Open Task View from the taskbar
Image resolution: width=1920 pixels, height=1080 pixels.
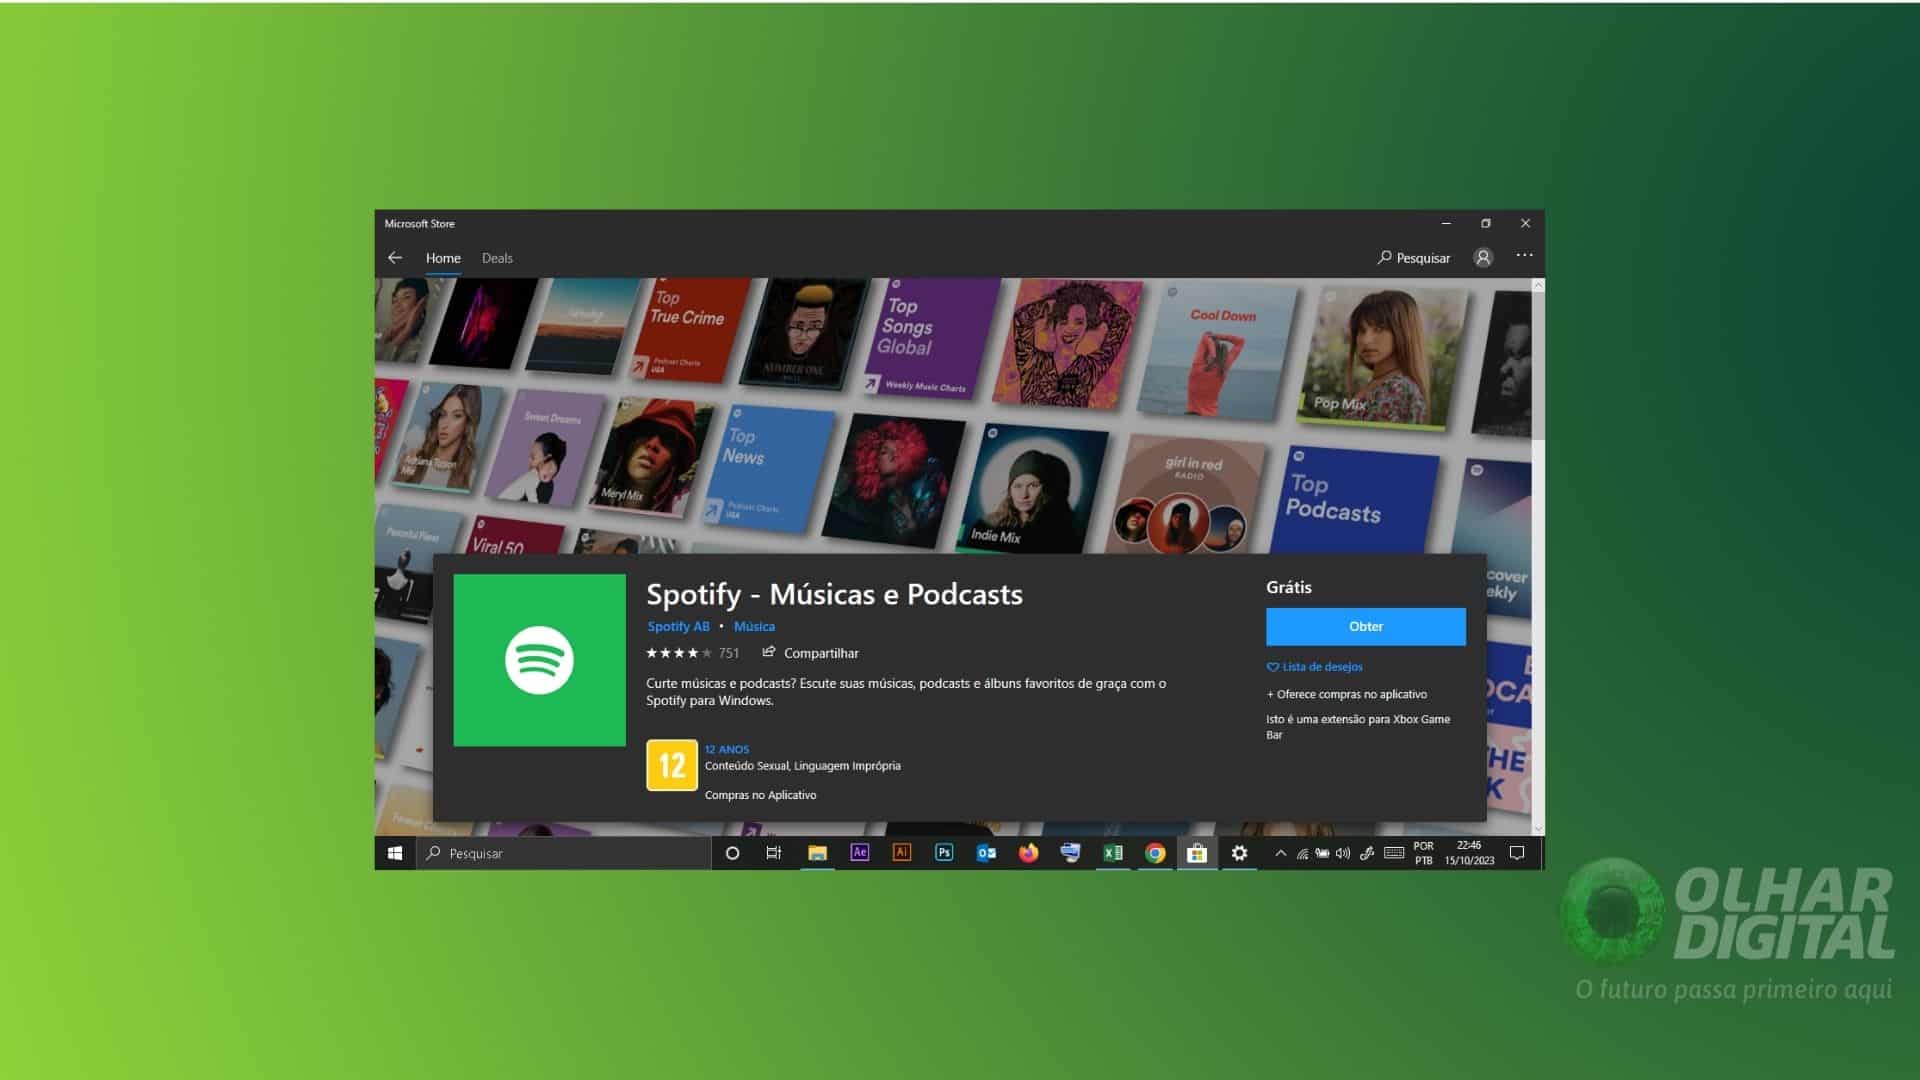pyautogui.click(x=773, y=853)
